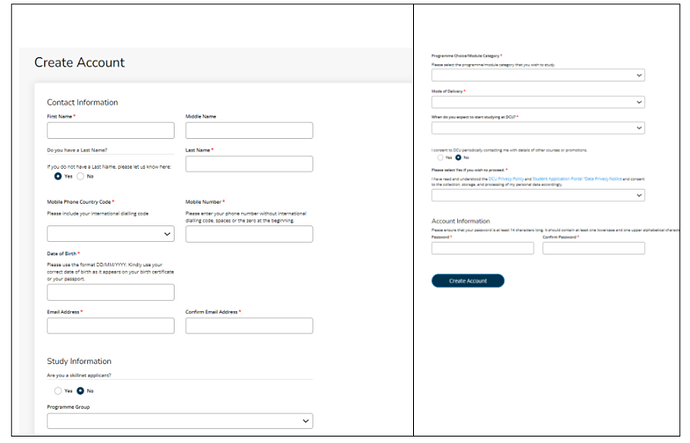Select No for having a Last Name
The width and height of the screenshot is (690, 443).
click(81, 176)
